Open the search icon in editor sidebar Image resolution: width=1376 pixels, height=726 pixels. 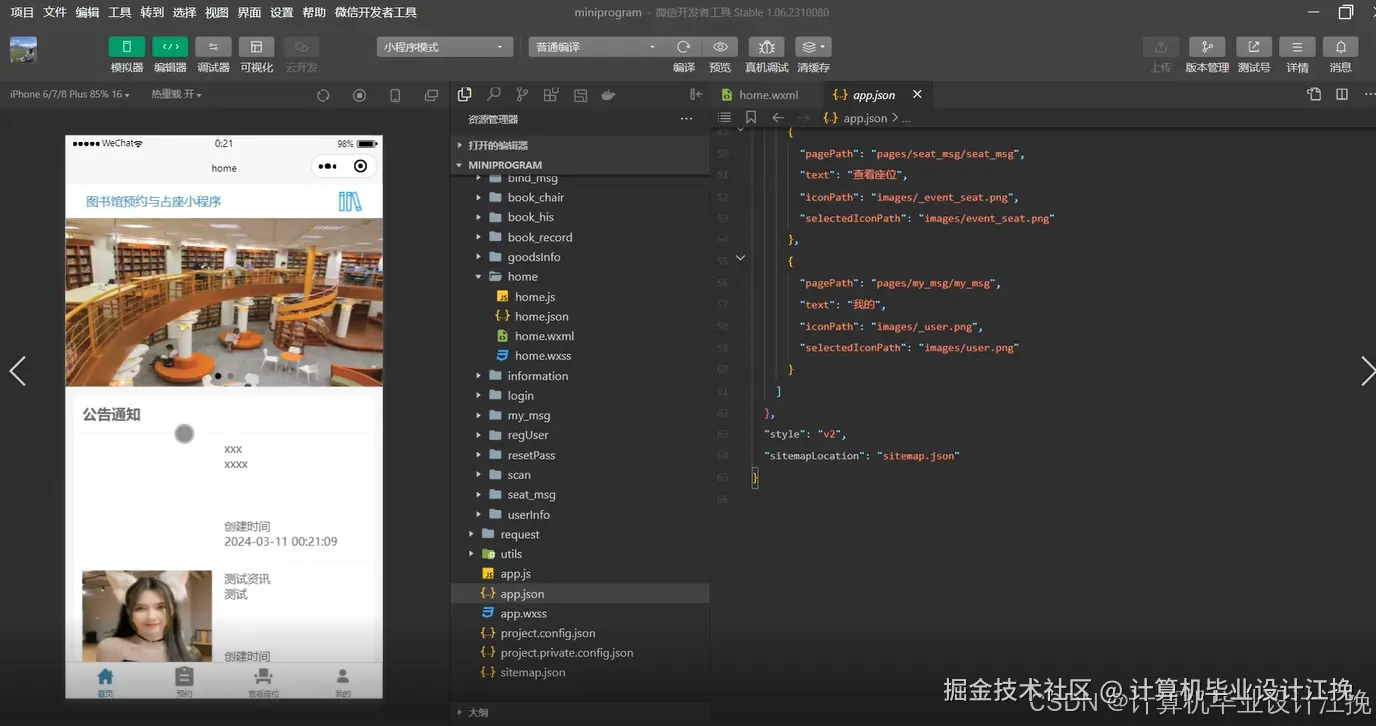[x=494, y=95]
